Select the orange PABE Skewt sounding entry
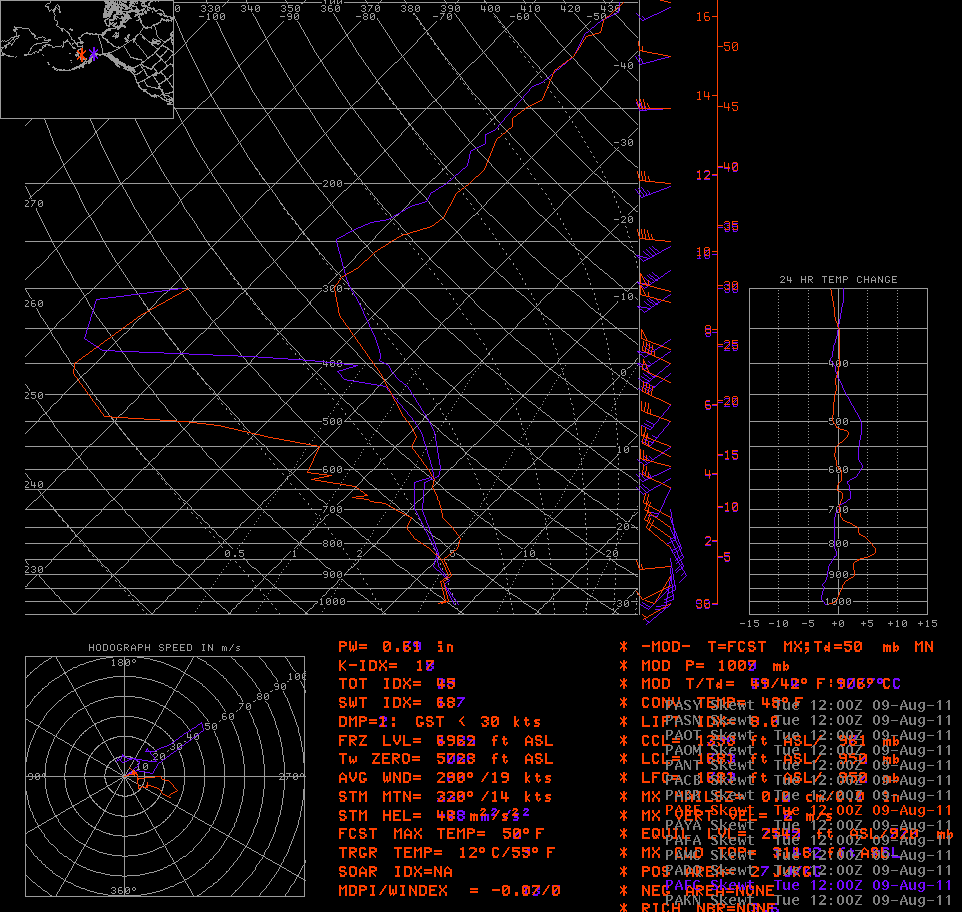 pos(808,810)
